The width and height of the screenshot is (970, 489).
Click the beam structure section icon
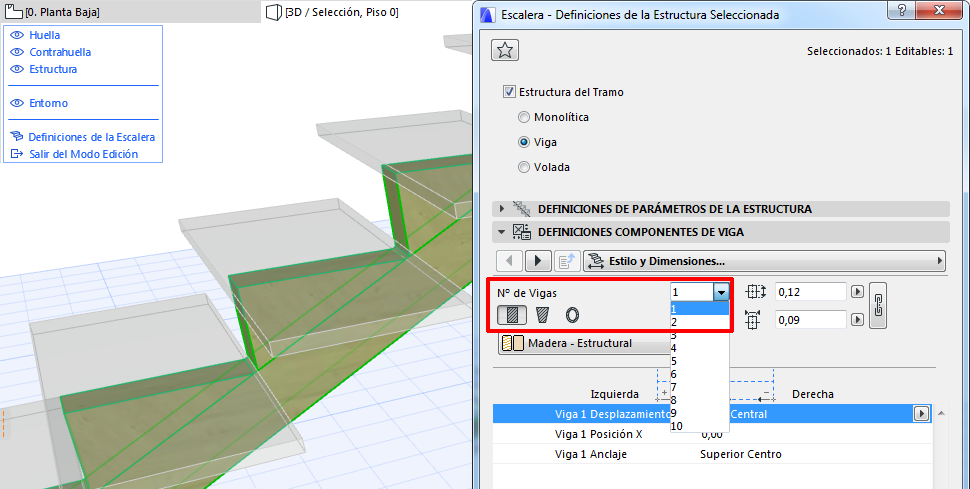pyautogui.click(x=521, y=232)
